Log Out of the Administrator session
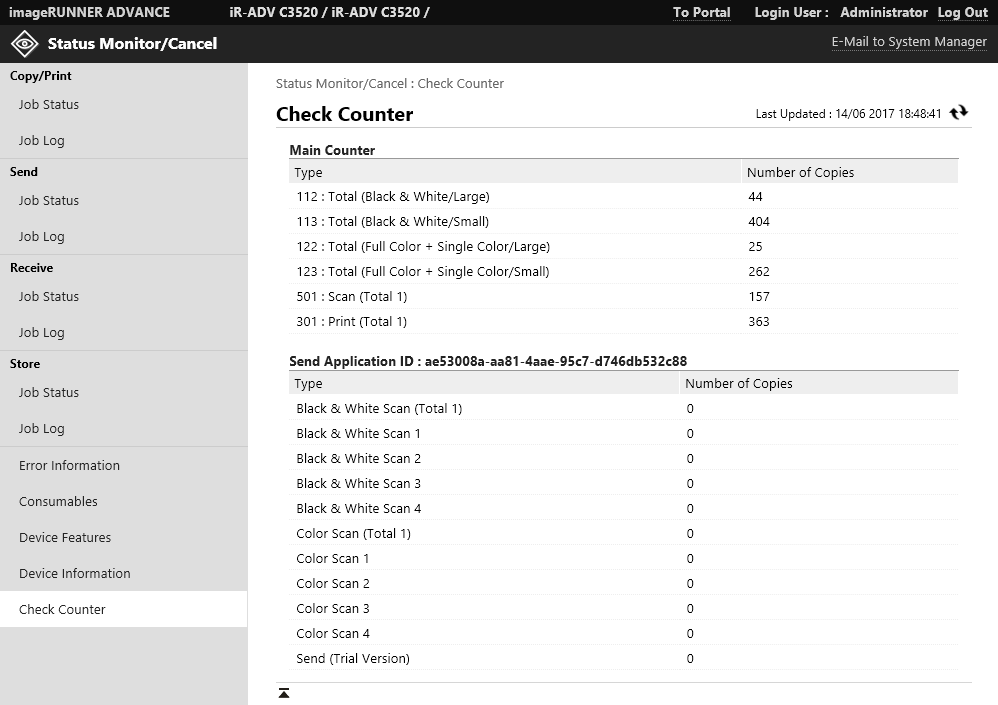The width and height of the screenshot is (998, 705). point(962,13)
